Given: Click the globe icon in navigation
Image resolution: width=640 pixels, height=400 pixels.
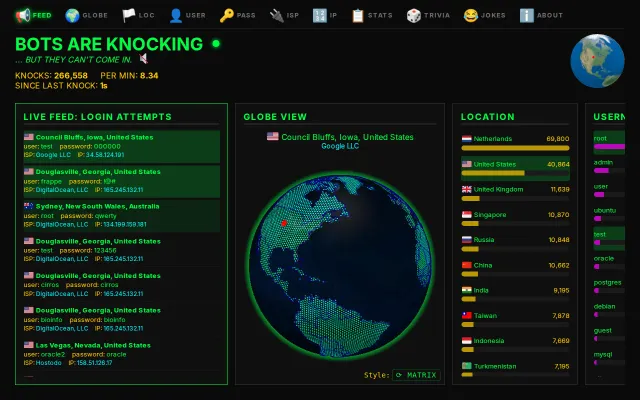Looking at the screenshot, I should click(x=72, y=16).
